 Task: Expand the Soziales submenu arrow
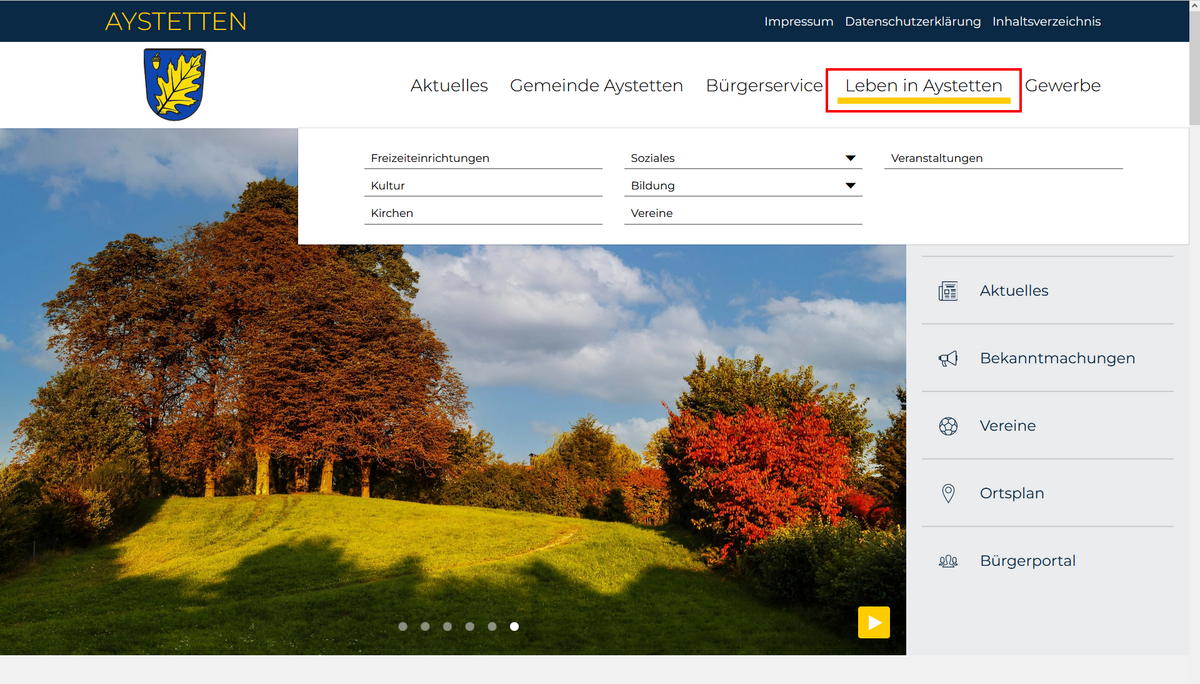[x=851, y=158]
